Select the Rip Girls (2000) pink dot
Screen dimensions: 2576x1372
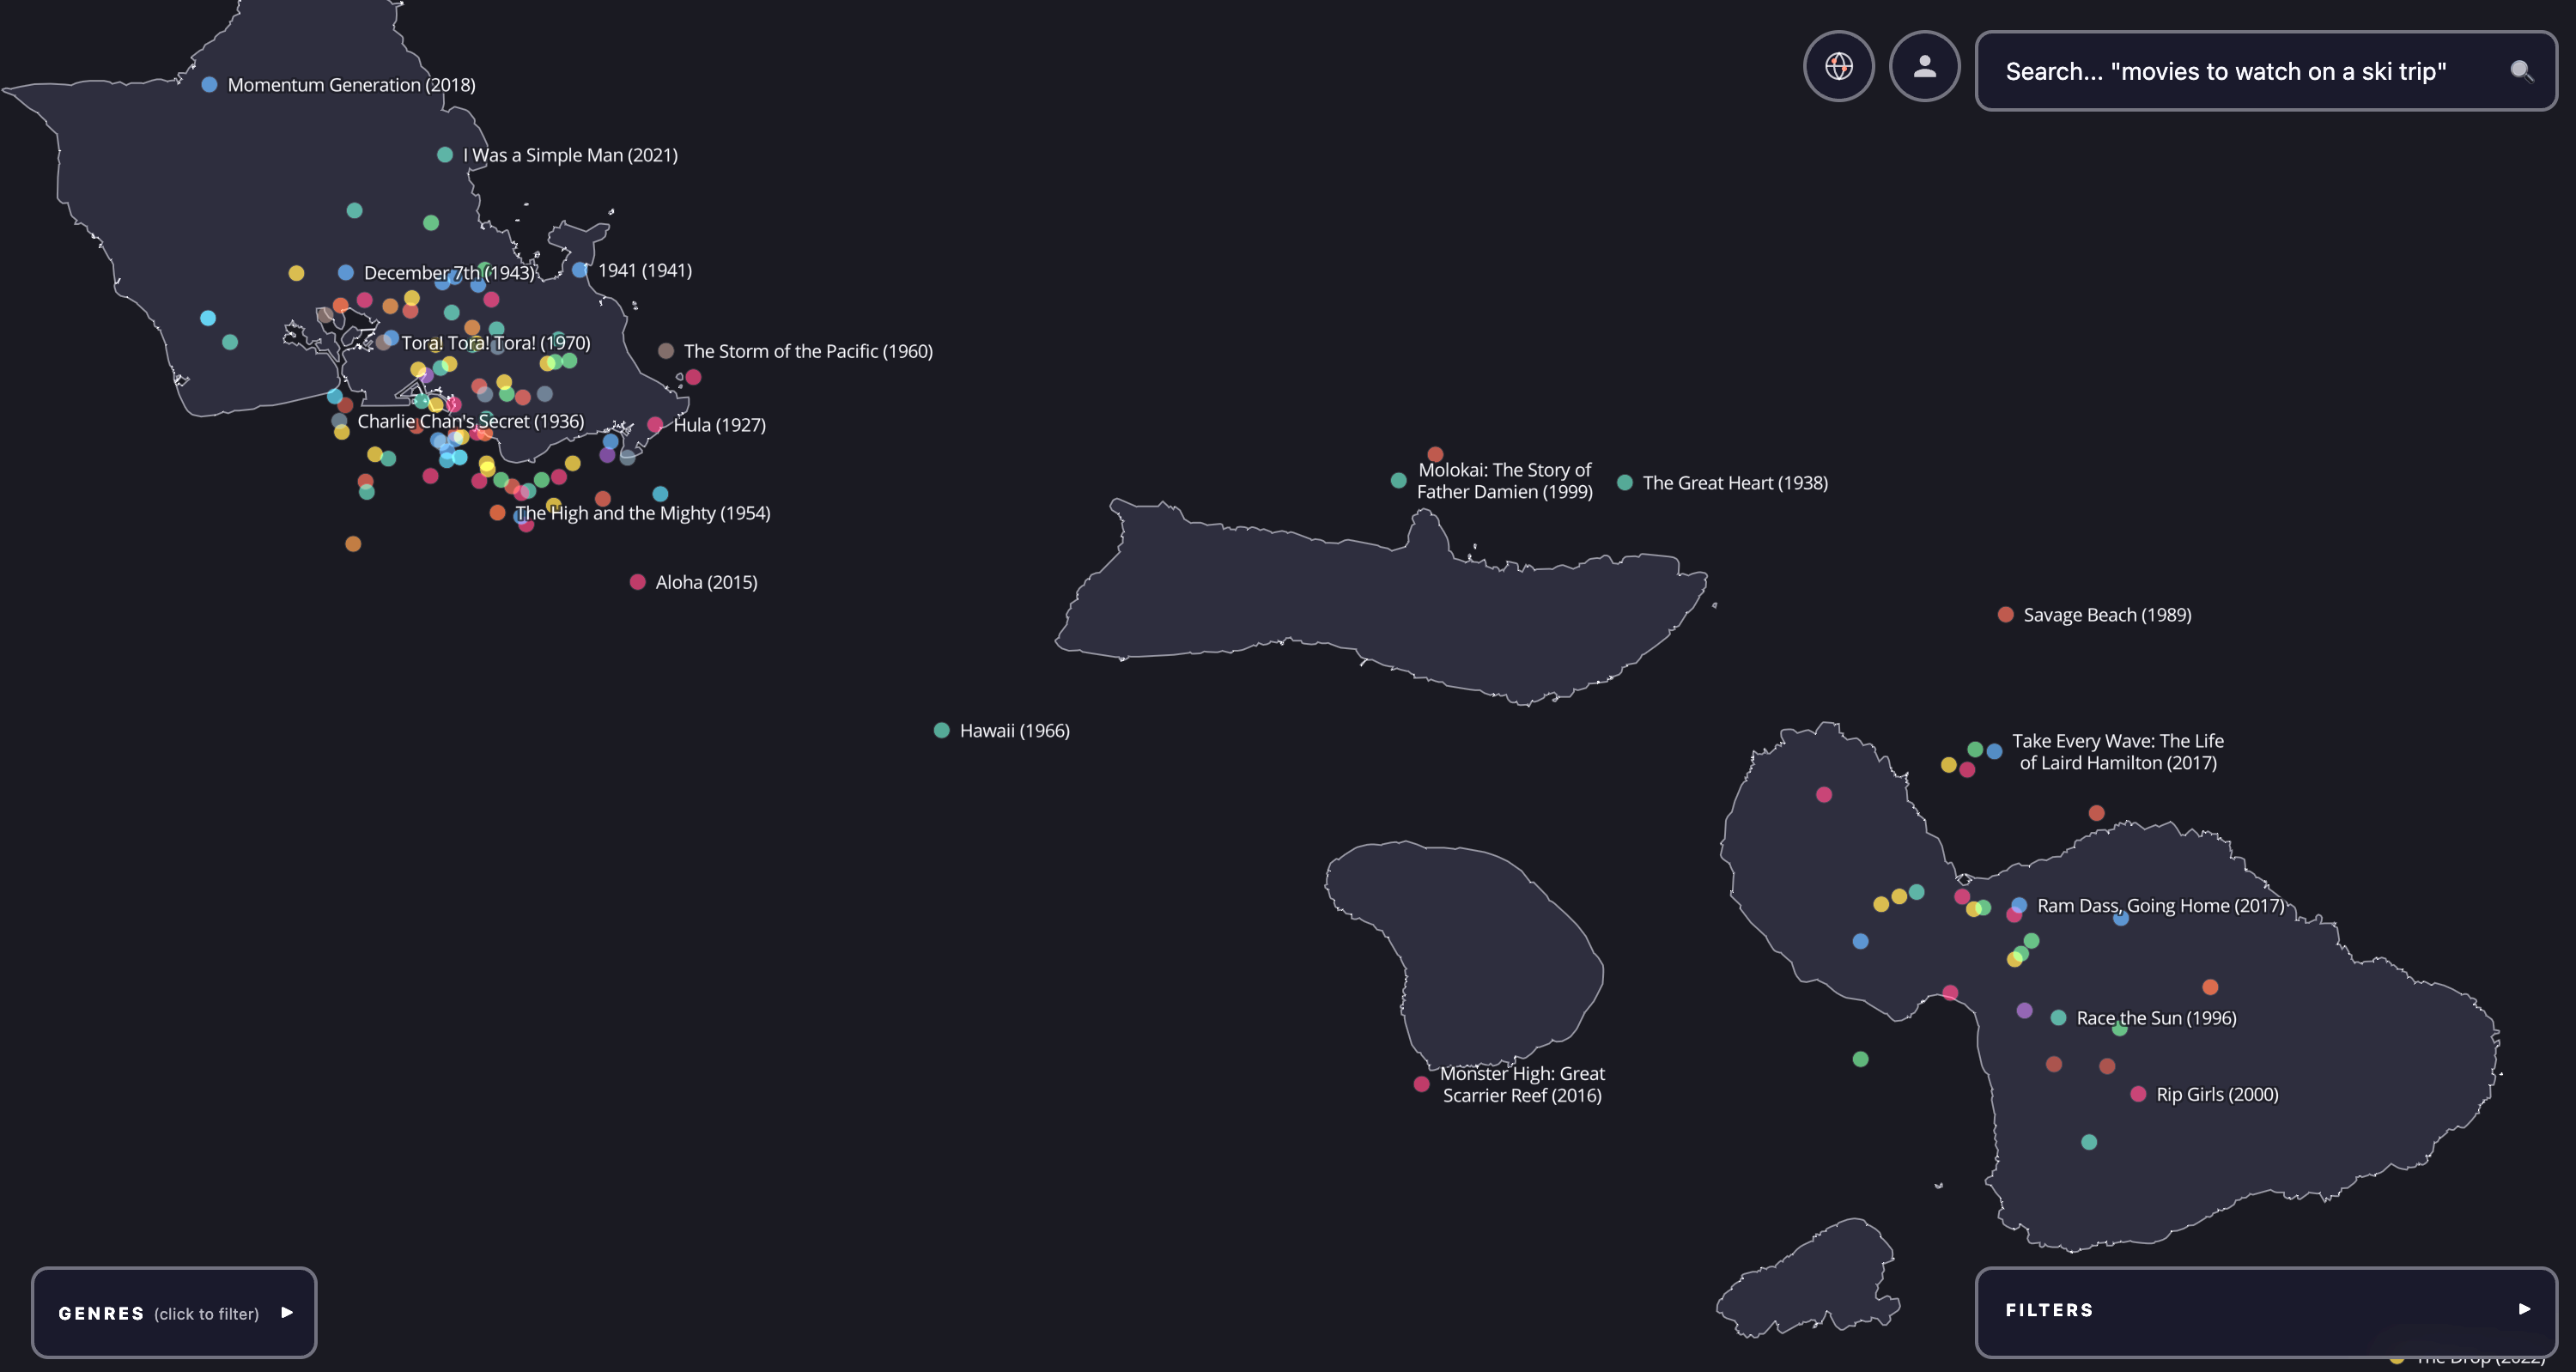tap(2138, 1094)
